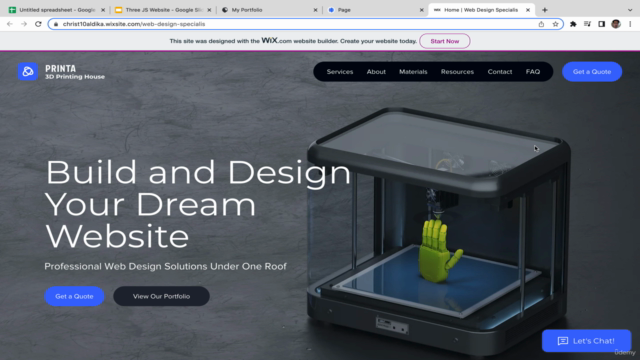Go forward with the browser forward arrow

click(x=24, y=24)
